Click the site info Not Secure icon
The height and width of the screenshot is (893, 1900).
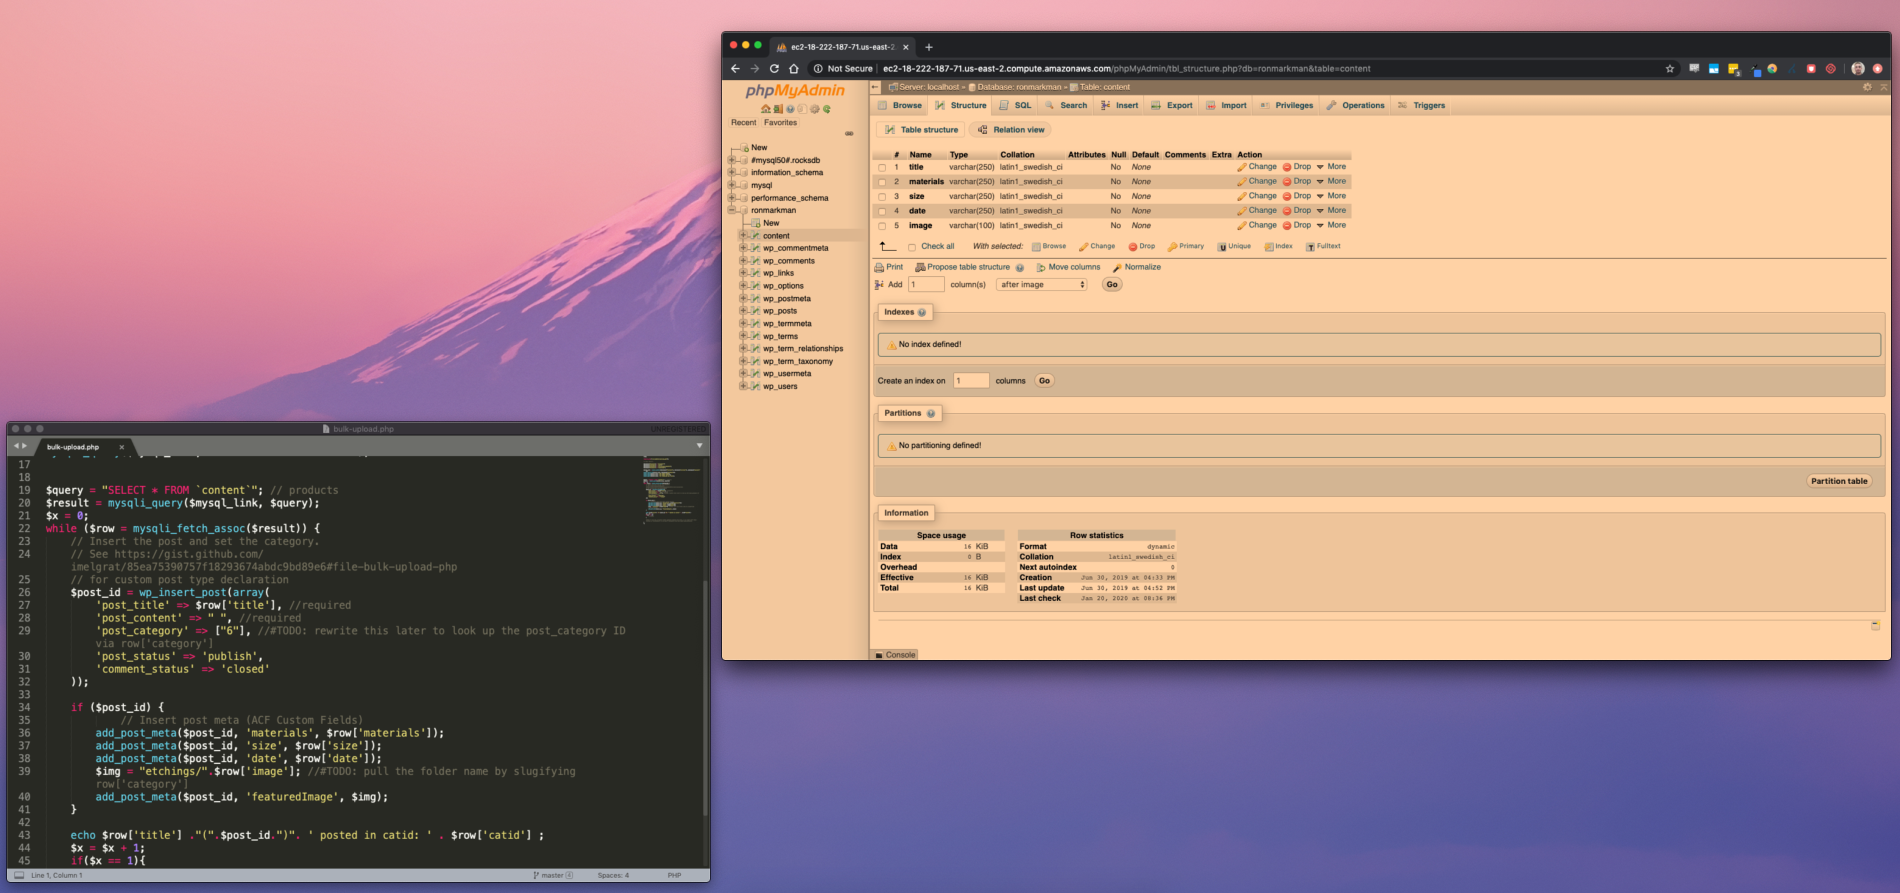[x=818, y=69]
